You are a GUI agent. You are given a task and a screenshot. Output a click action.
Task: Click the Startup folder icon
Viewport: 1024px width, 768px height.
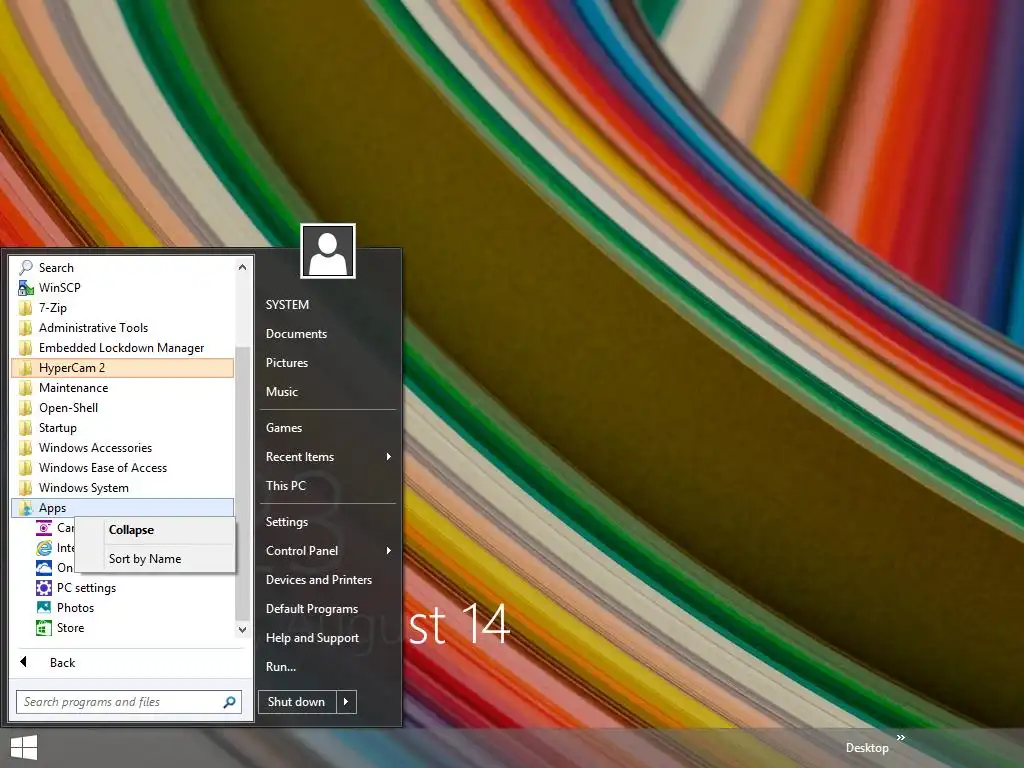[x=25, y=428]
